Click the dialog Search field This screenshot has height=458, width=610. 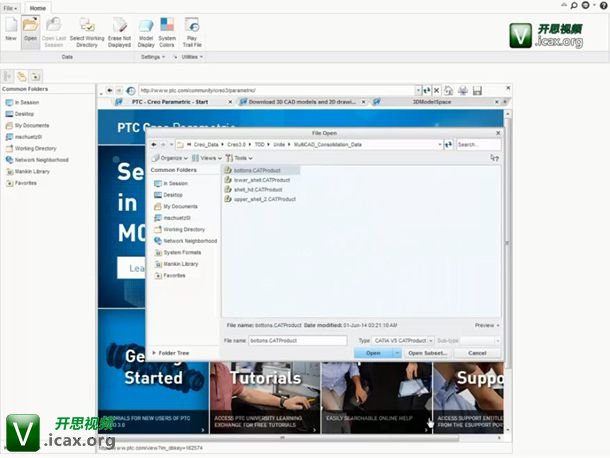(x=479, y=144)
